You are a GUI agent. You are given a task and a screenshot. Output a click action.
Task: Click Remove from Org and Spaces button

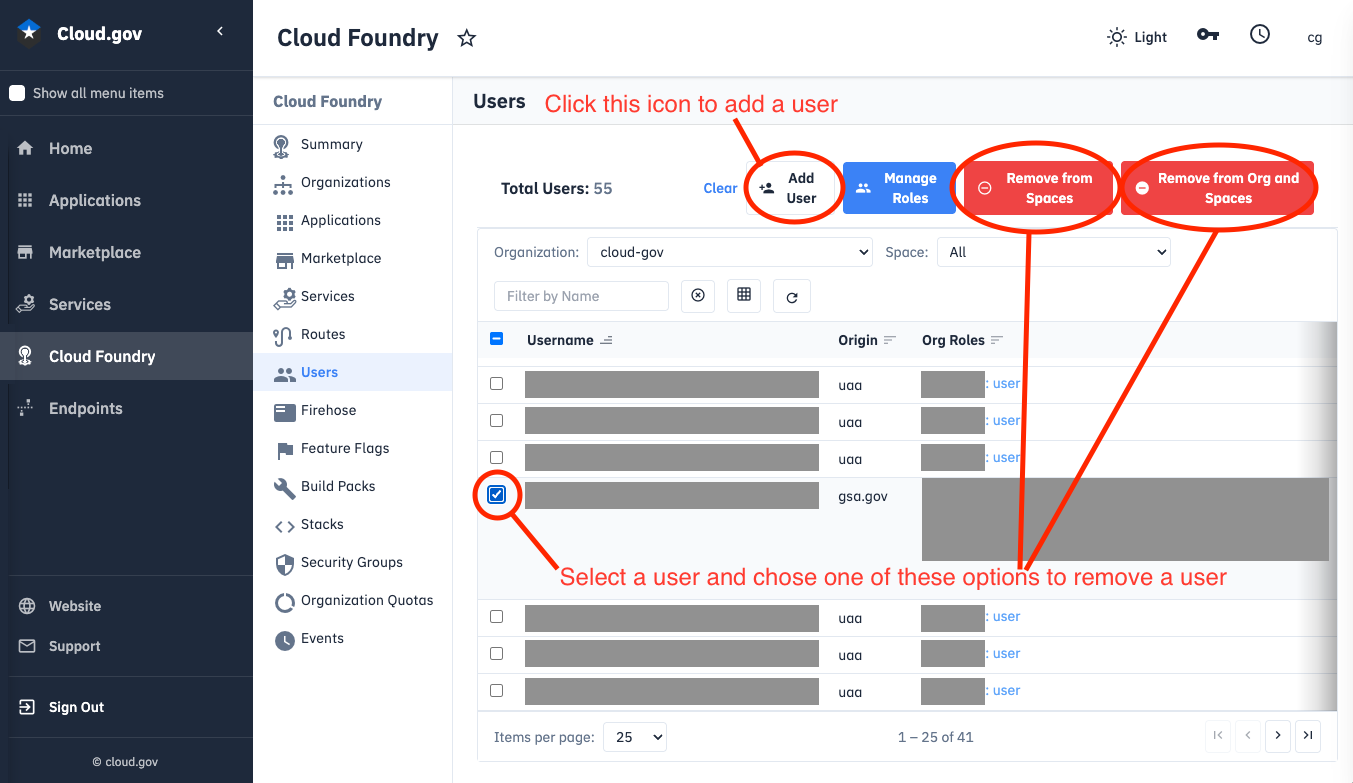click(x=1217, y=188)
